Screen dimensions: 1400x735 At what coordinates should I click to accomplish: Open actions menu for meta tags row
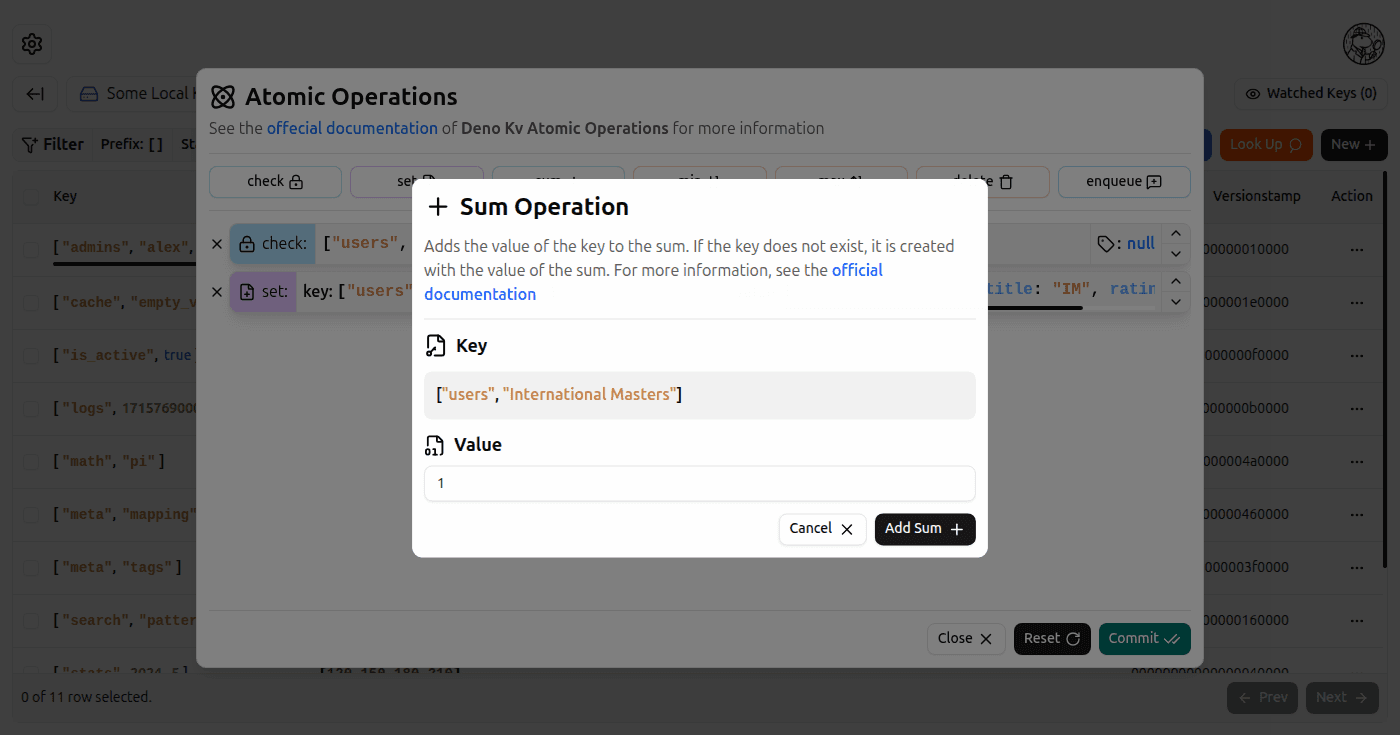tap(1357, 567)
